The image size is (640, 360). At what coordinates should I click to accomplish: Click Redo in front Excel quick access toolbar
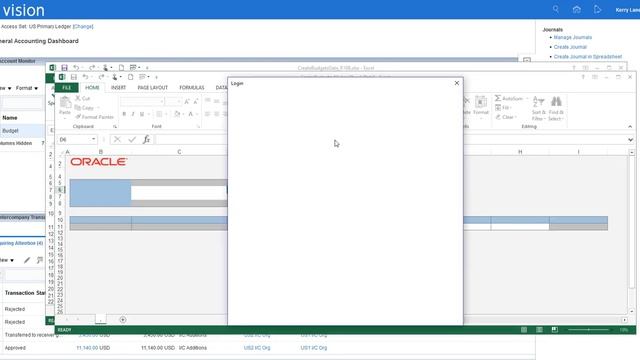coord(101,77)
